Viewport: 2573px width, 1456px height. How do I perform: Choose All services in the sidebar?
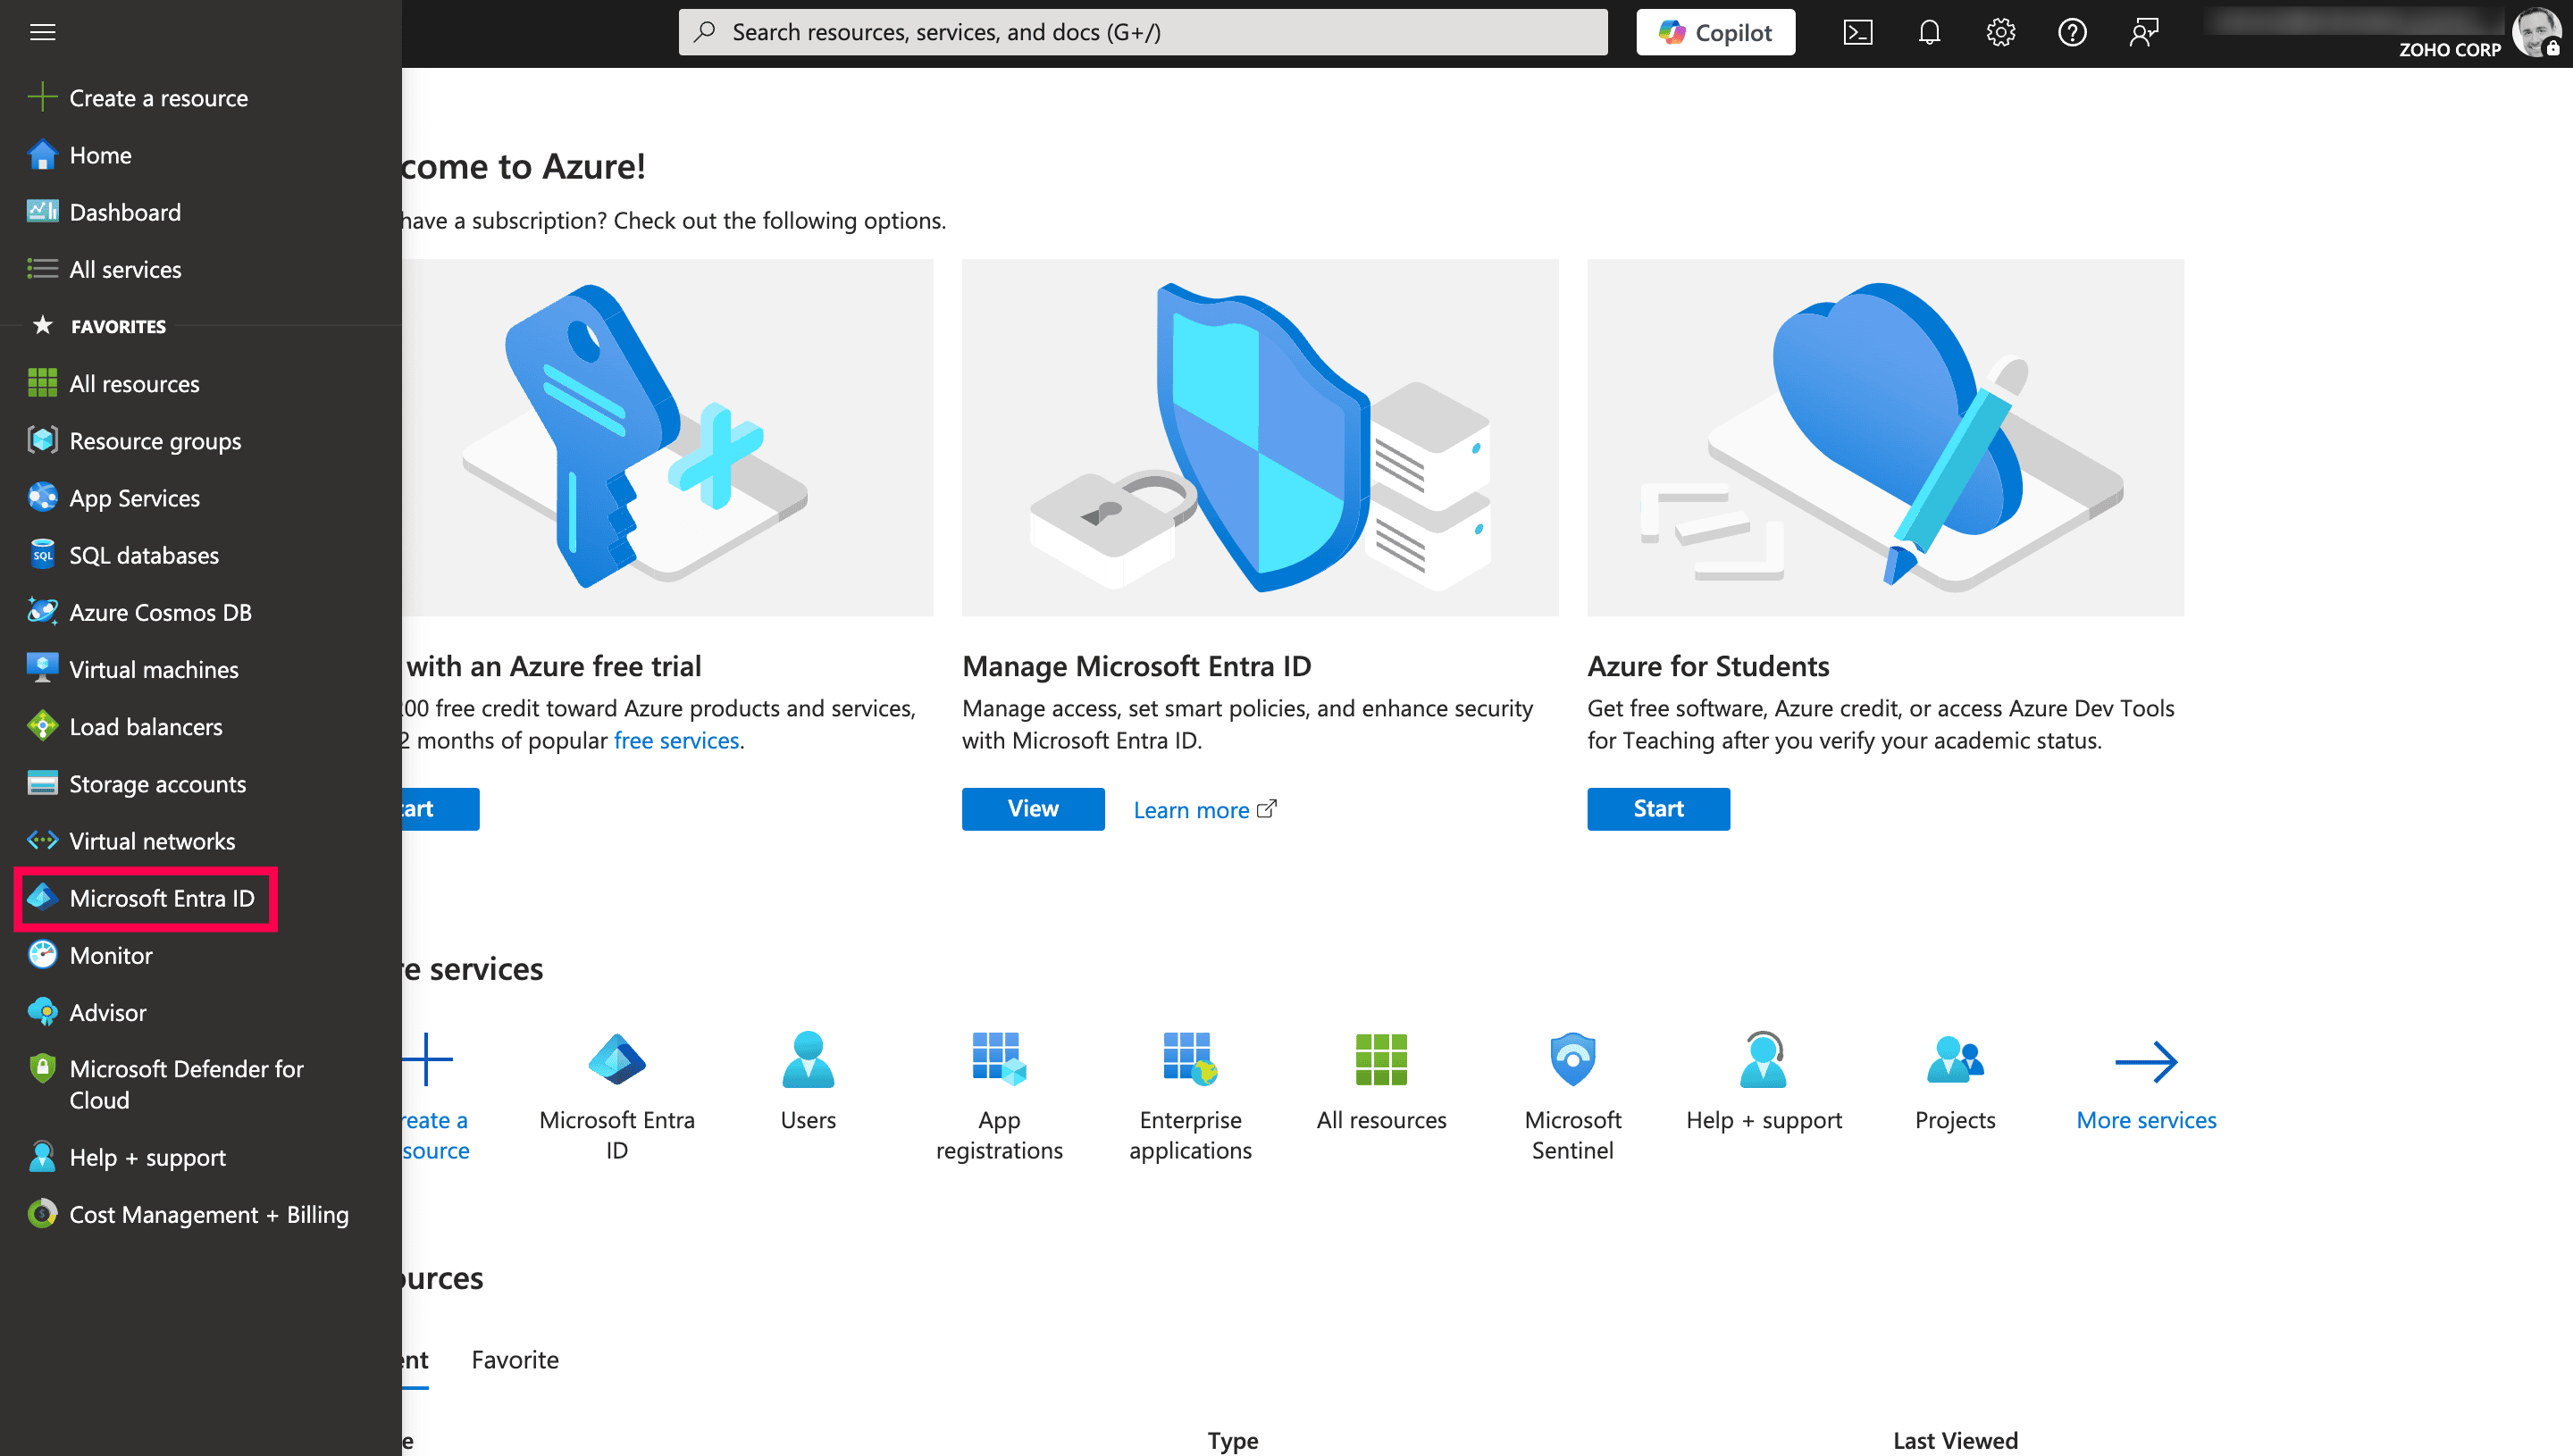(x=124, y=269)
